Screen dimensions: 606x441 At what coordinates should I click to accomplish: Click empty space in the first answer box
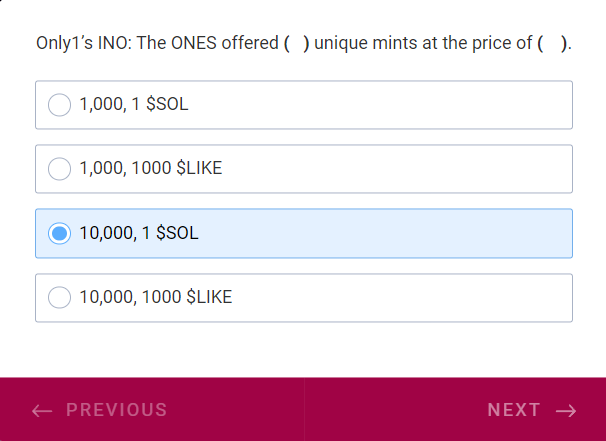(400, 105)
